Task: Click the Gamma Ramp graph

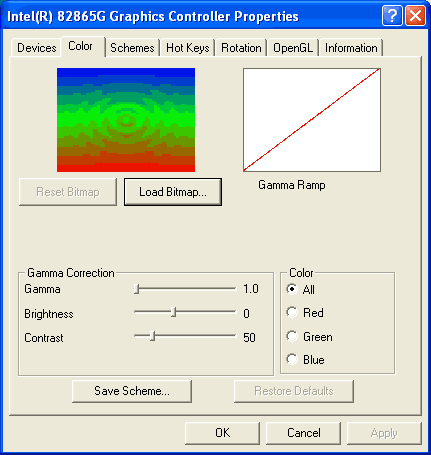Action: coord(312,120)
